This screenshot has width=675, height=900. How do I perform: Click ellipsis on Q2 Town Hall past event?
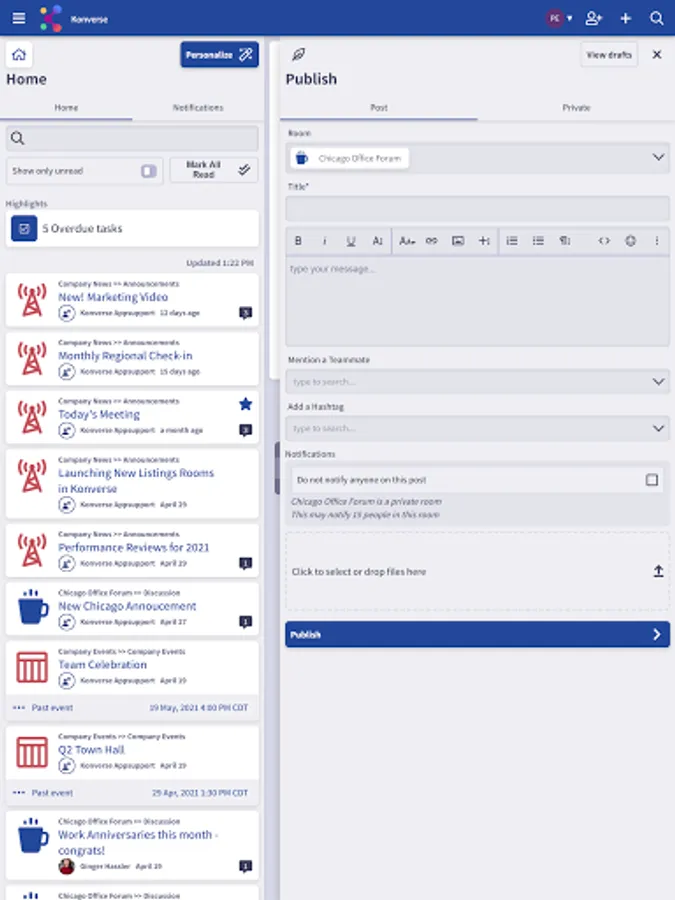(19, 793)
